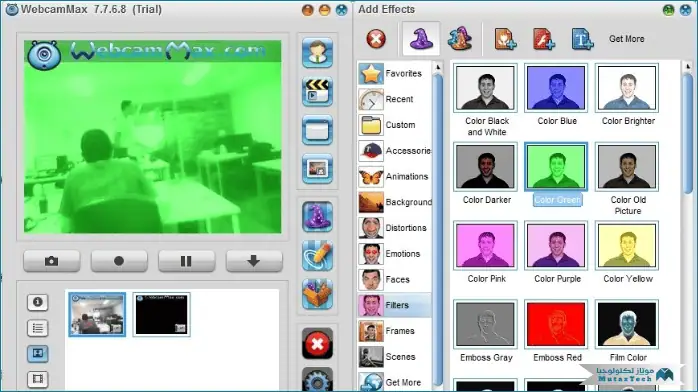Select the movie clapperboard source icon

(x=317, y=92)
